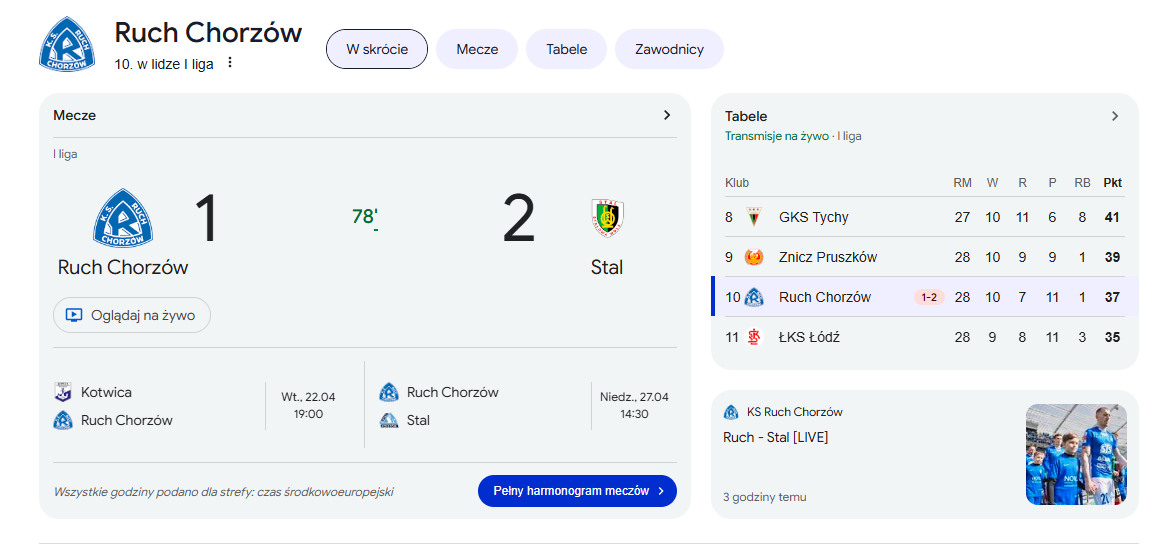Open the Zawodnicy tab
The height and width of the screenshot is (545, 1154).
click(669, 49)
